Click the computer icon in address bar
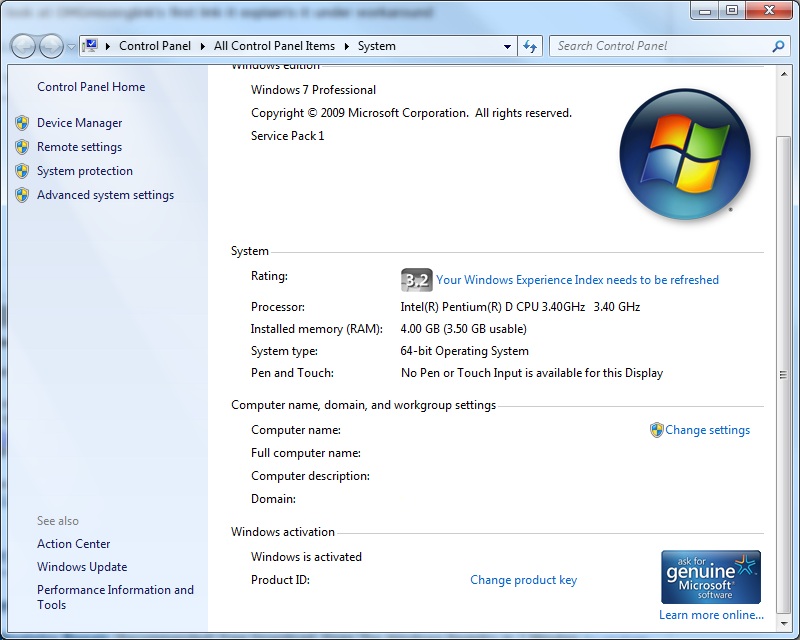The height and width of the screenshot is (640, 800). 90,46
